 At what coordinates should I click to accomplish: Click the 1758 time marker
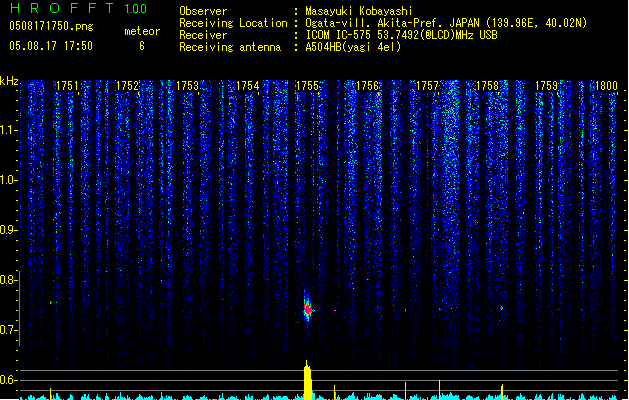point(487,86)
